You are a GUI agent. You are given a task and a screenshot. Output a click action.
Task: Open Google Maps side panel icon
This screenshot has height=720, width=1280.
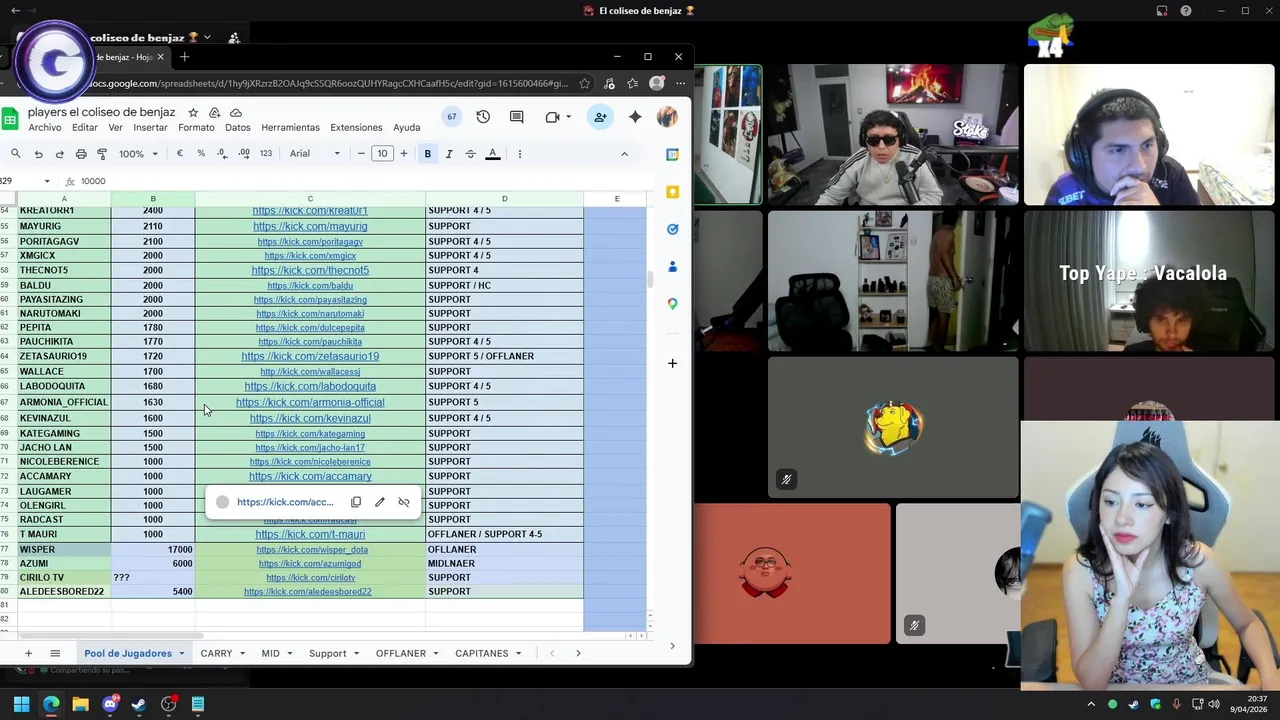tap(673, 304)
